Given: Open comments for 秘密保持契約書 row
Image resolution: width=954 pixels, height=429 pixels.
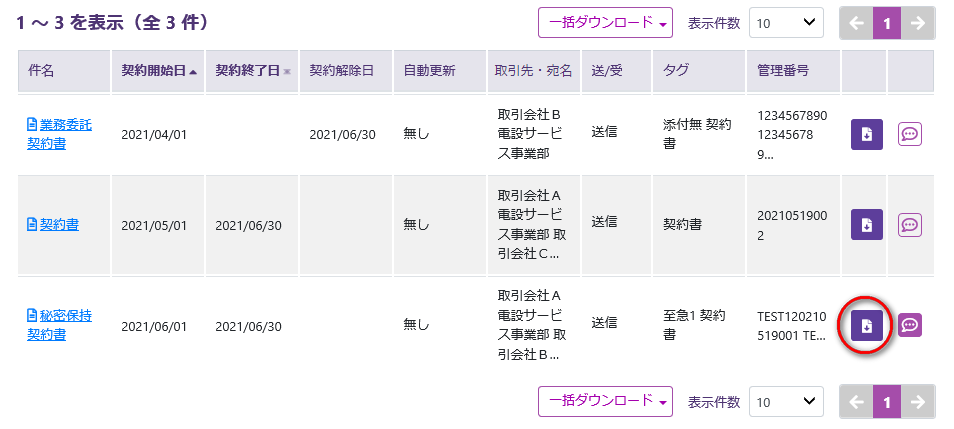Looking at the screenshot, I should (909, 325).
